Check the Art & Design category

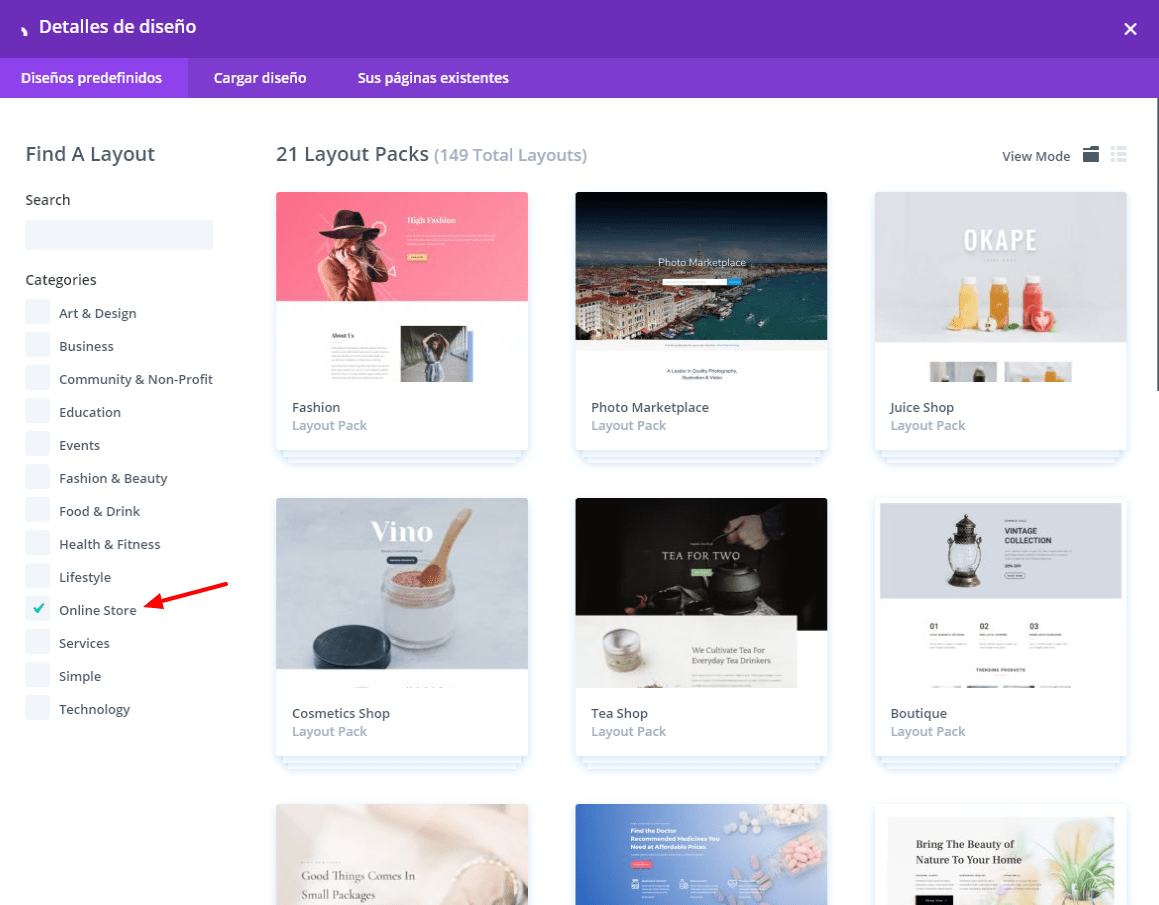(38, 312)
